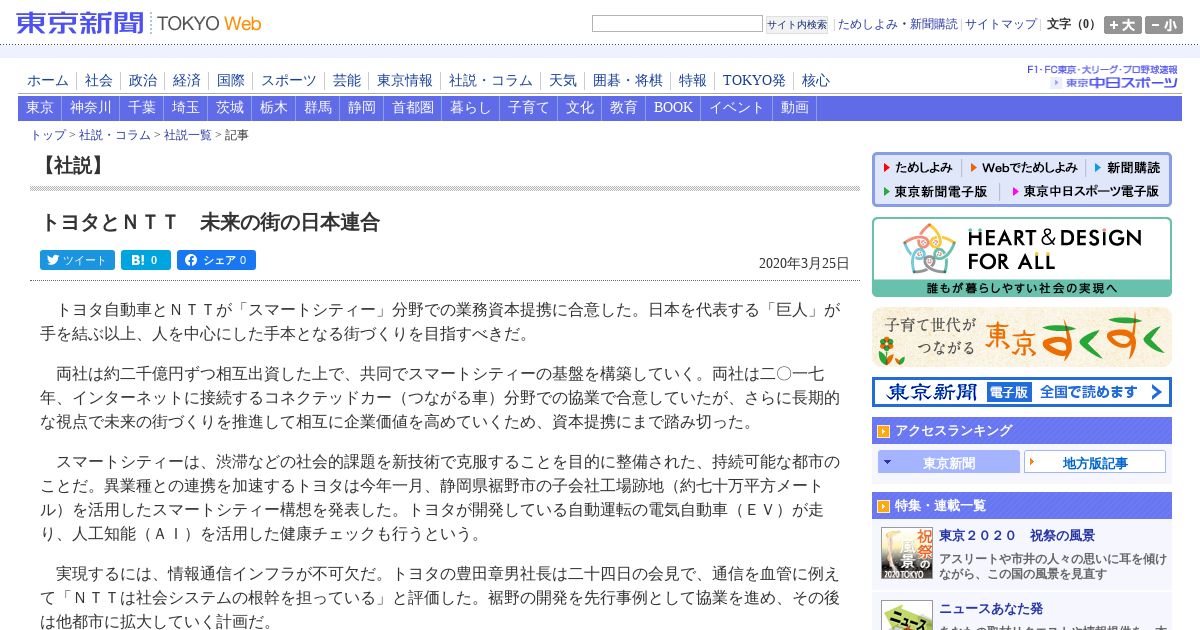Open スポーツ section
Screen dimensions: 1200x630
289,80
